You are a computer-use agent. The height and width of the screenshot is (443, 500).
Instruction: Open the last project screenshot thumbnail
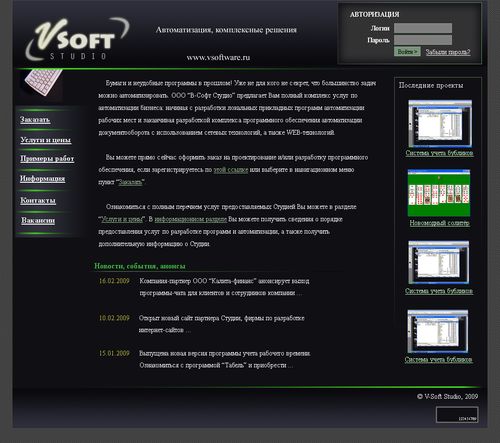pyautogui.click(x=438, y=331)
